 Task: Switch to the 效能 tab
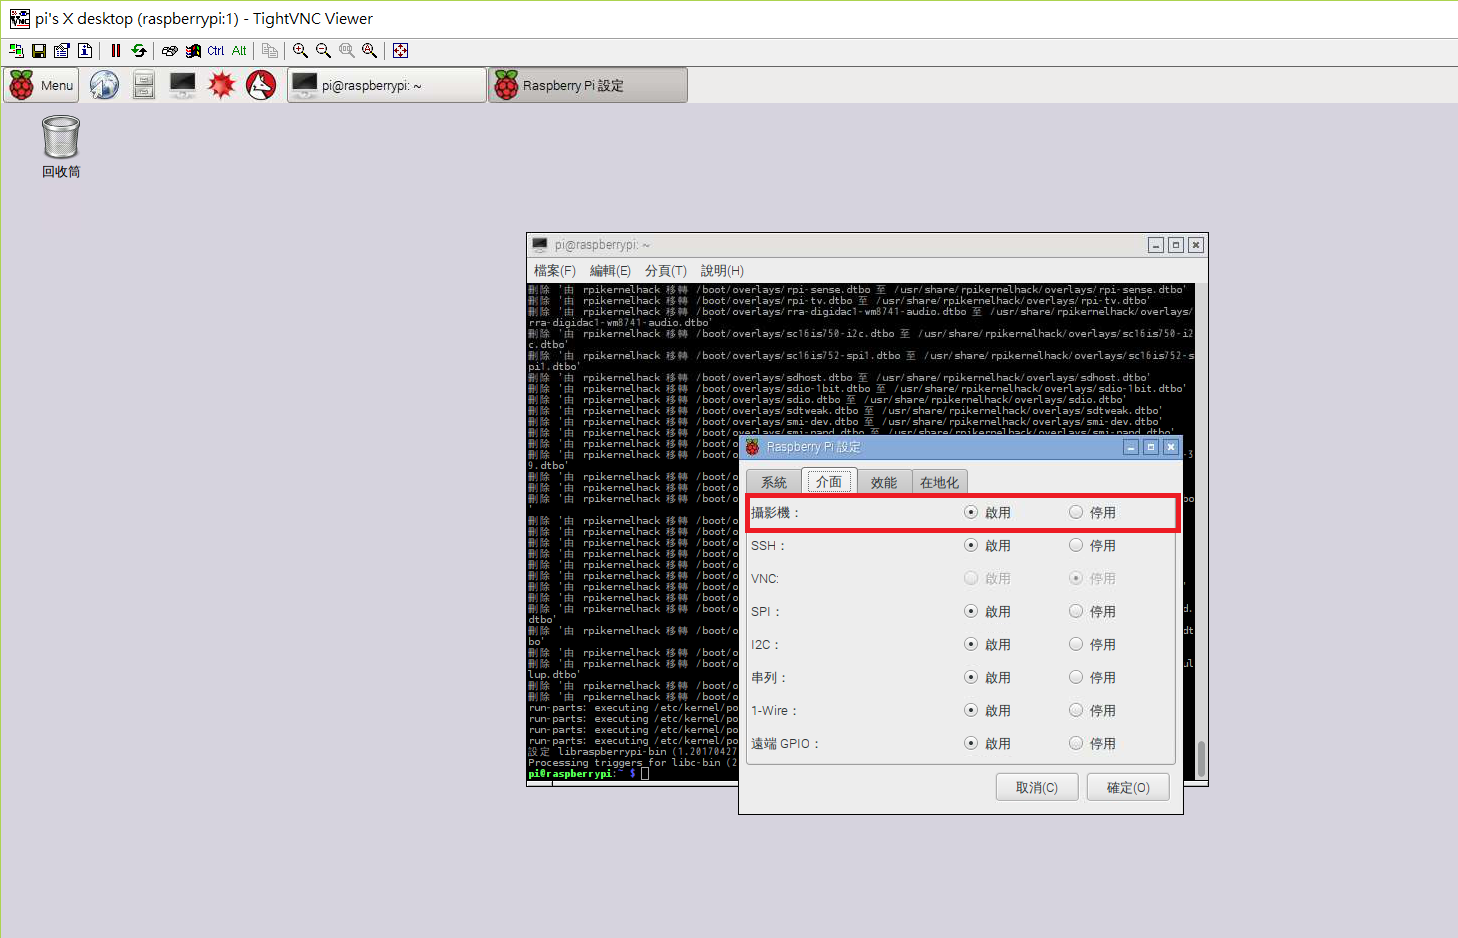tap(884, 482)
